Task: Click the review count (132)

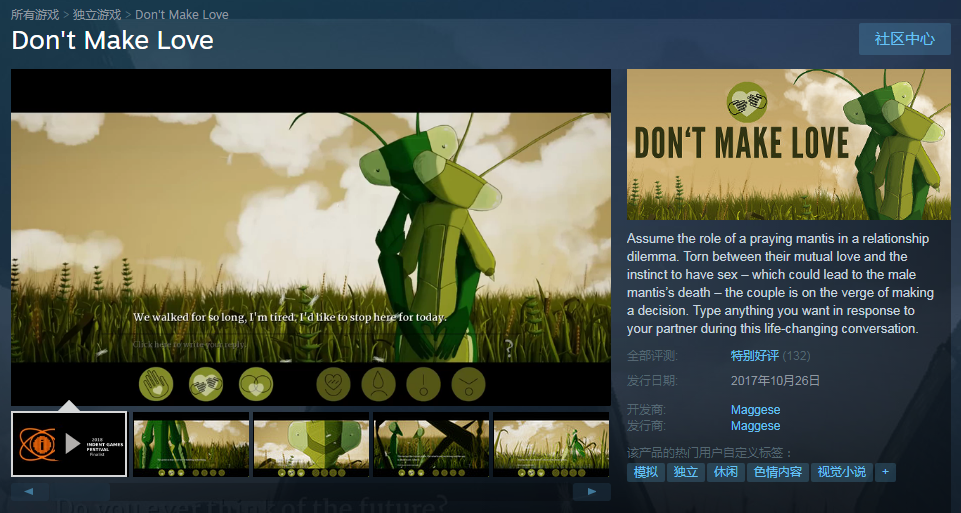Action: (x=796, y=355)
